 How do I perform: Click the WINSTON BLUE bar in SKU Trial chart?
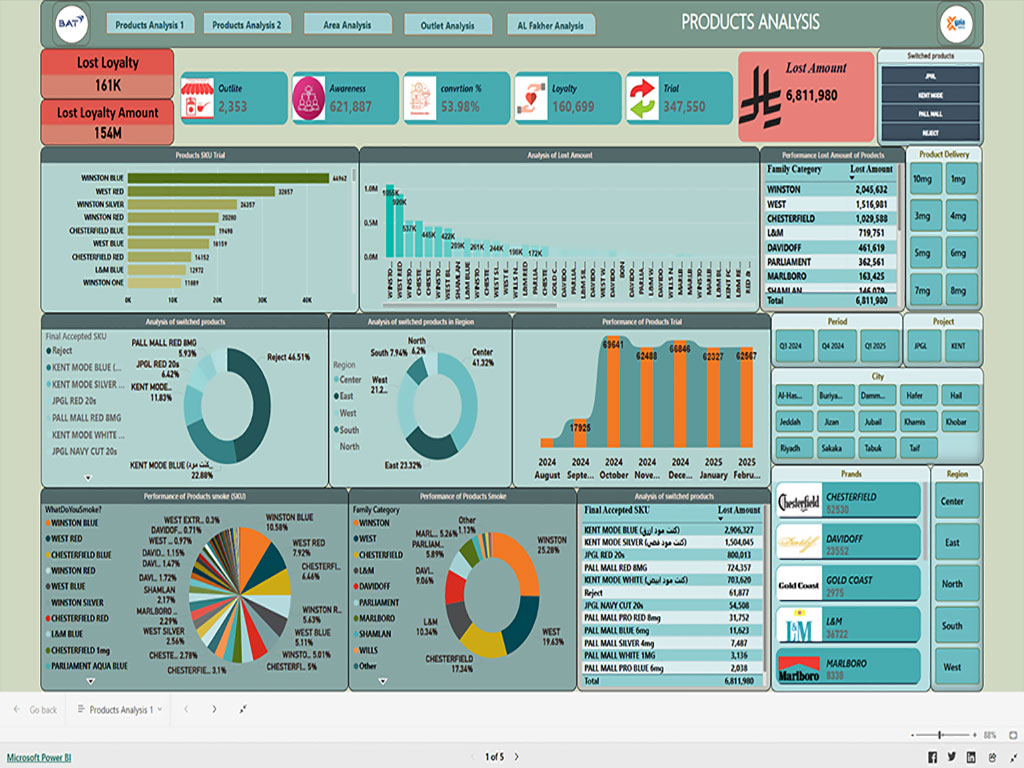tap(229, 178)
